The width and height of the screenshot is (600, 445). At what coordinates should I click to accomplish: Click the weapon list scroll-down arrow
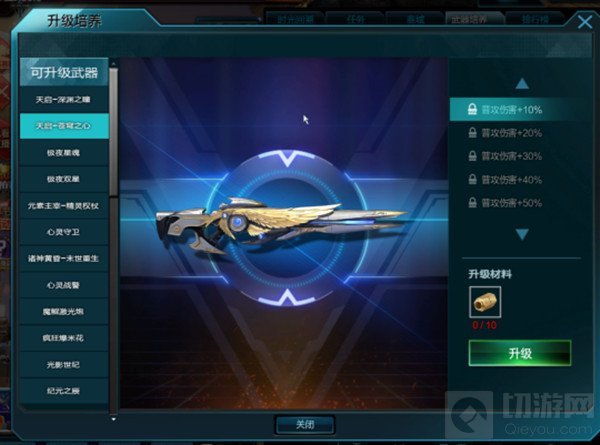(x=114, y=419)
